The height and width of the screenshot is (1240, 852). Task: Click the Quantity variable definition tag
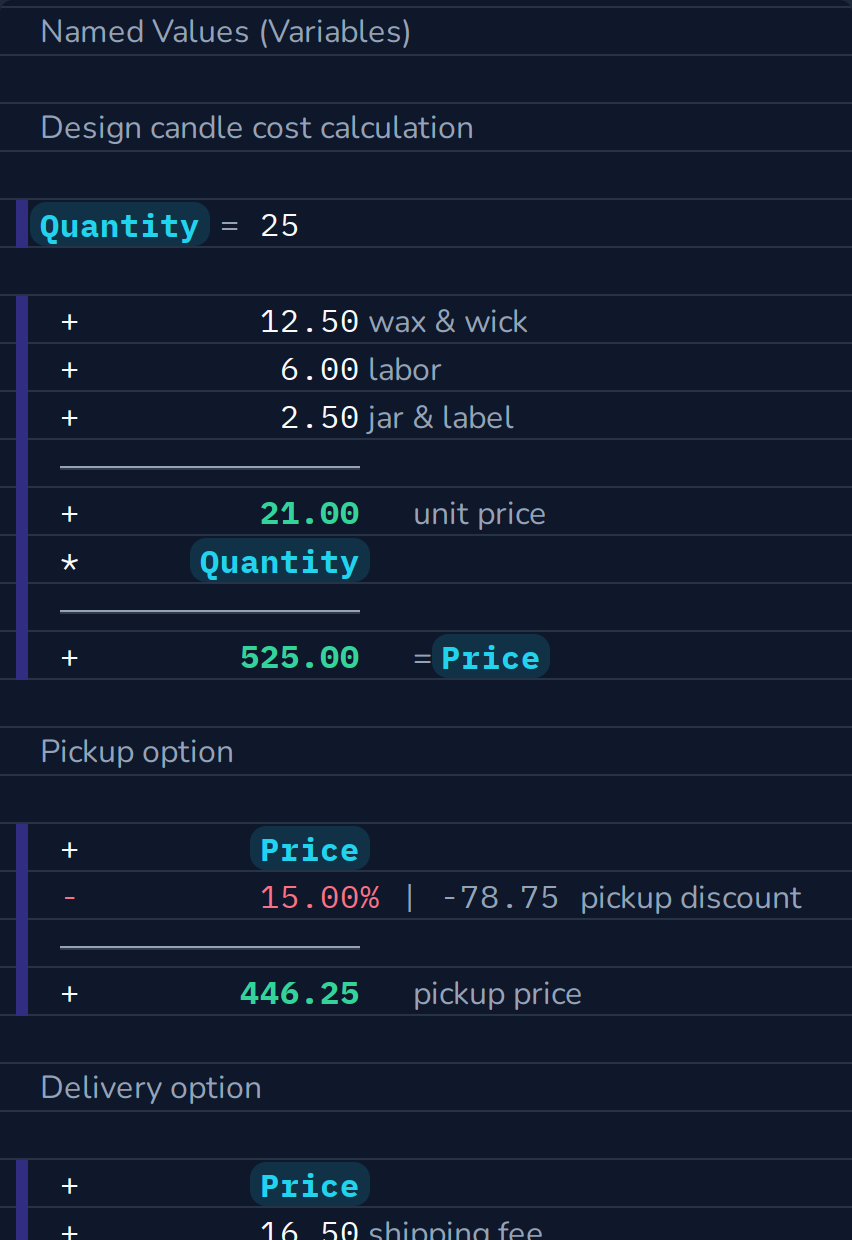coord(120,226)
